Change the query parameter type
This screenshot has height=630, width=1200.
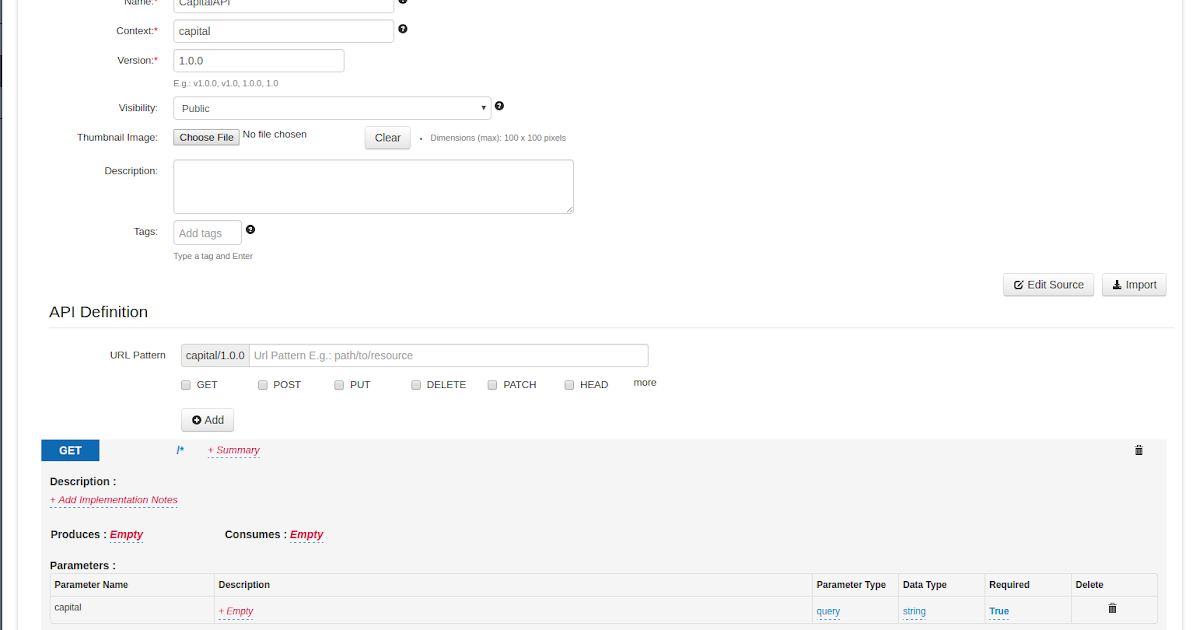[x=827, y=610]
